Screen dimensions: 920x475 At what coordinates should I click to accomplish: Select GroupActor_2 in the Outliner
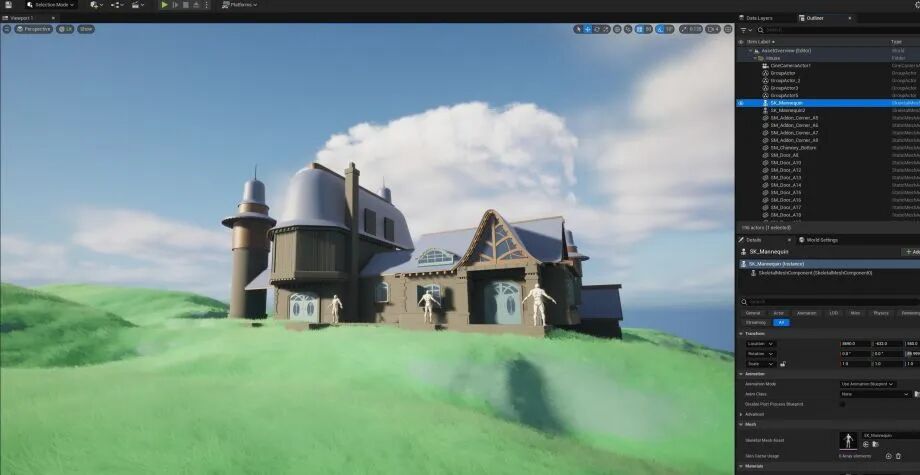click(x=785, y=80)
